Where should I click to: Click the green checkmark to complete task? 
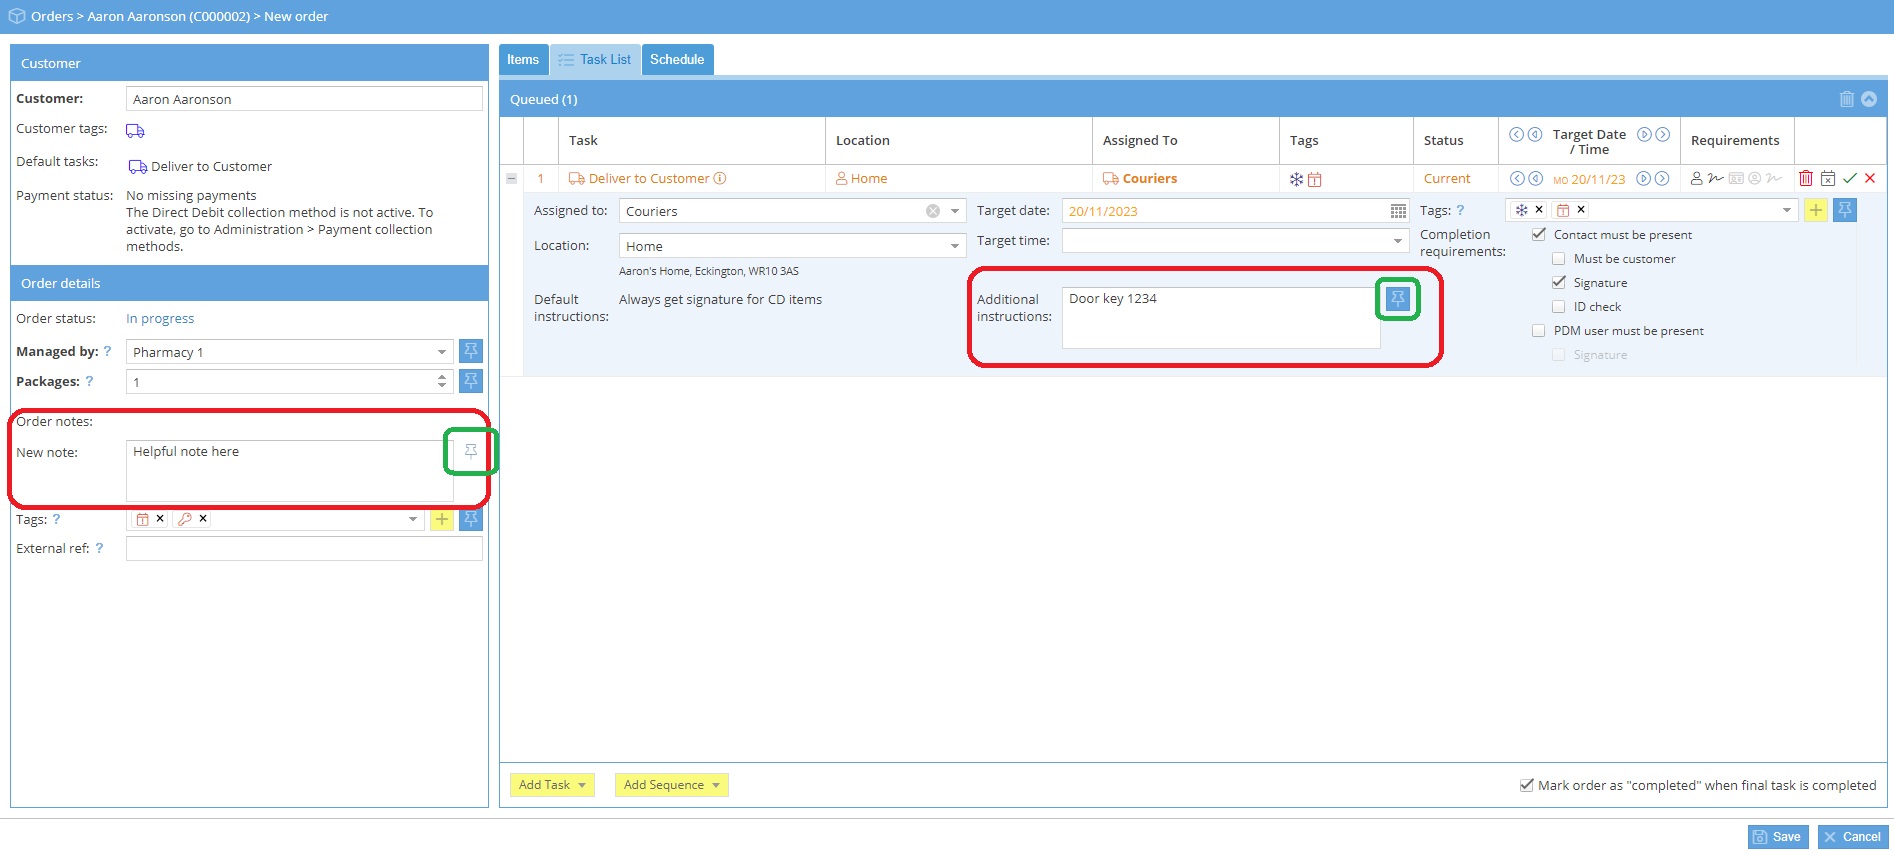click(x=1849, y=179)
